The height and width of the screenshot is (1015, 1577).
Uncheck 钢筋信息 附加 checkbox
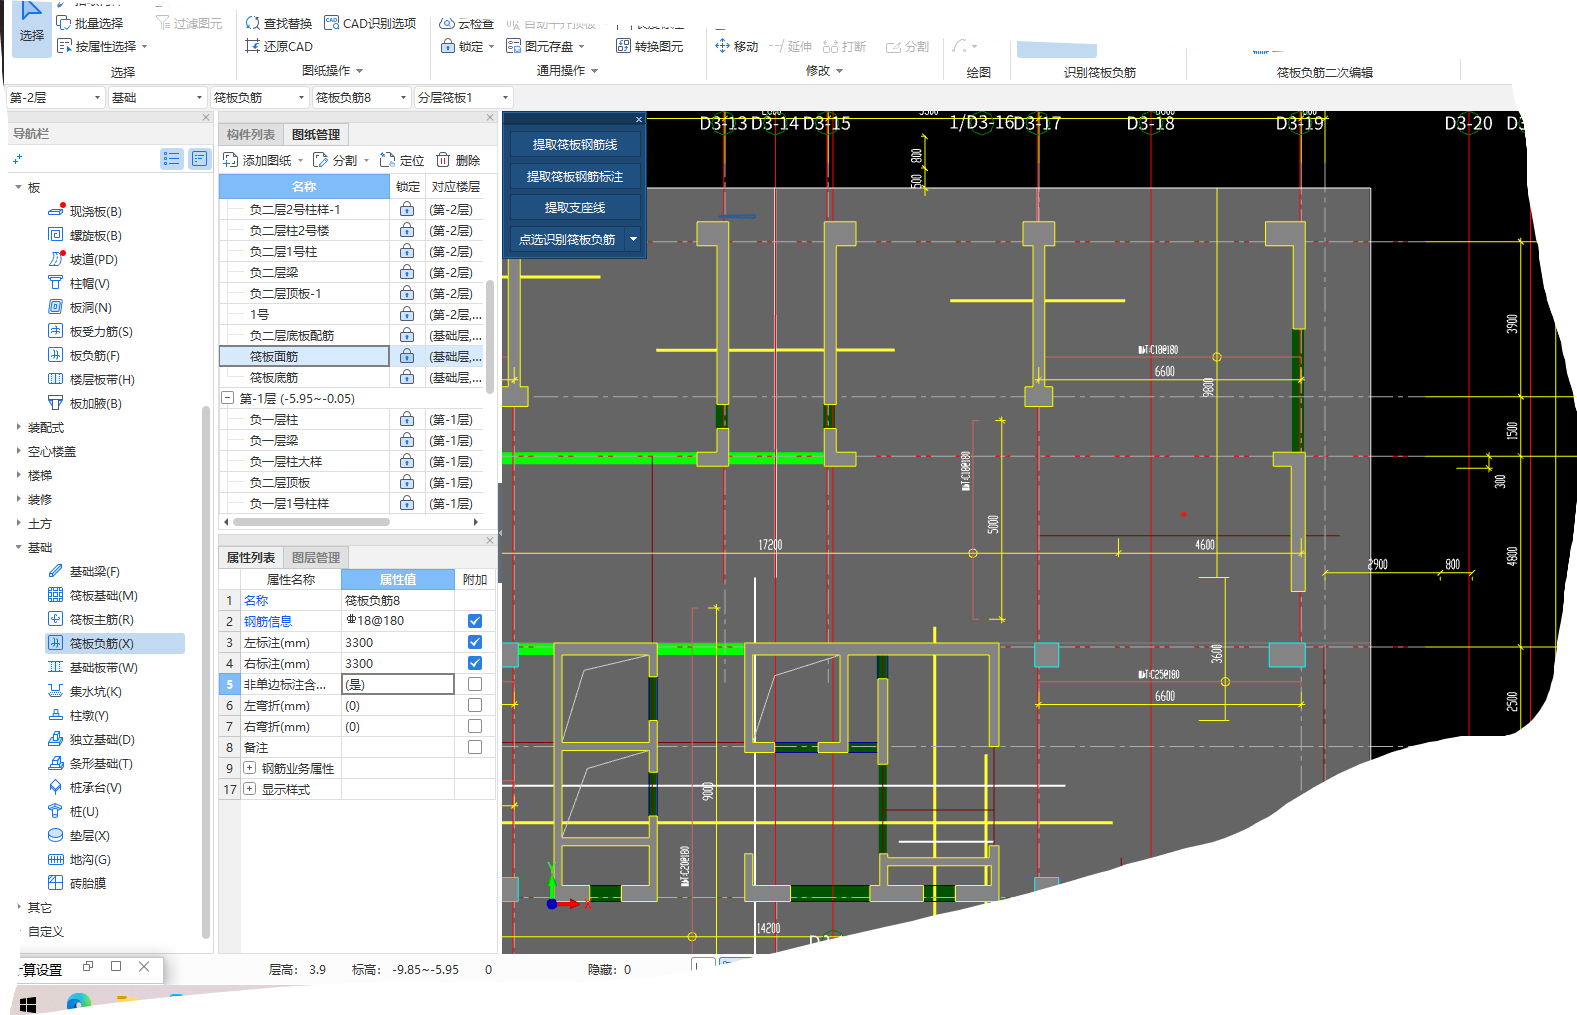[475, 621]
